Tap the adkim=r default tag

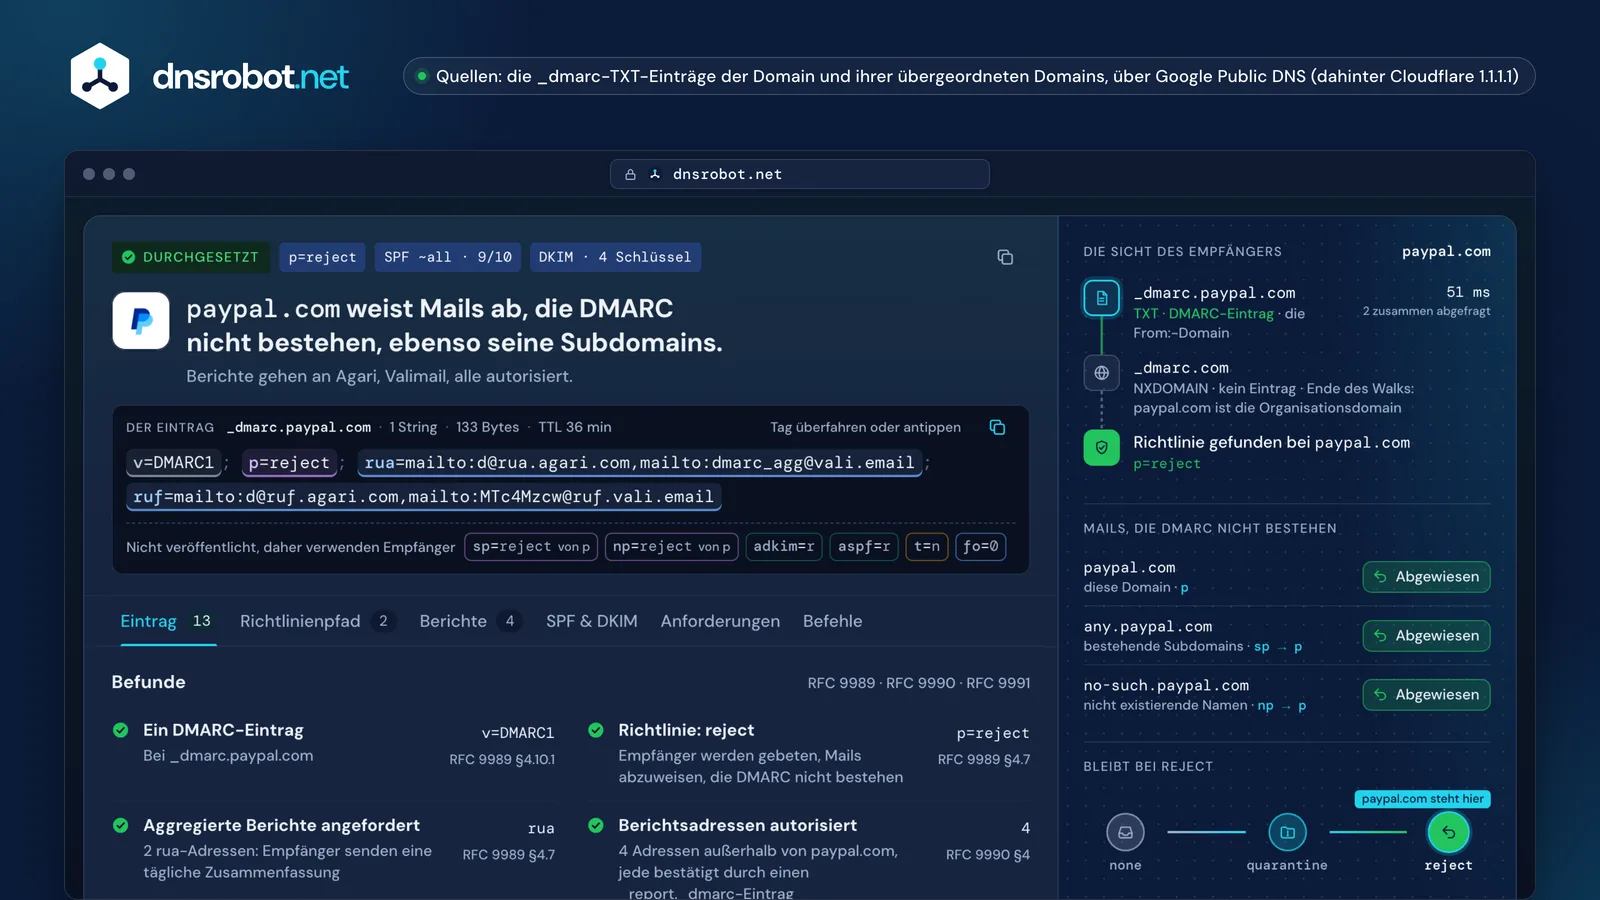[x=784, y=547]
